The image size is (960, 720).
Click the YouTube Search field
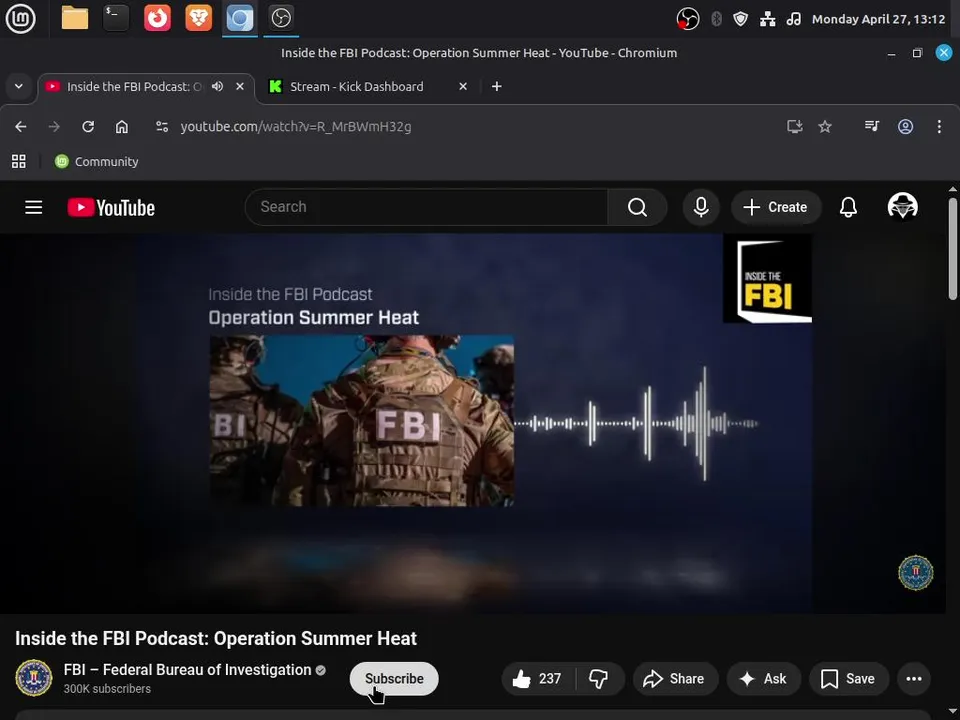(x=426, y=207)
